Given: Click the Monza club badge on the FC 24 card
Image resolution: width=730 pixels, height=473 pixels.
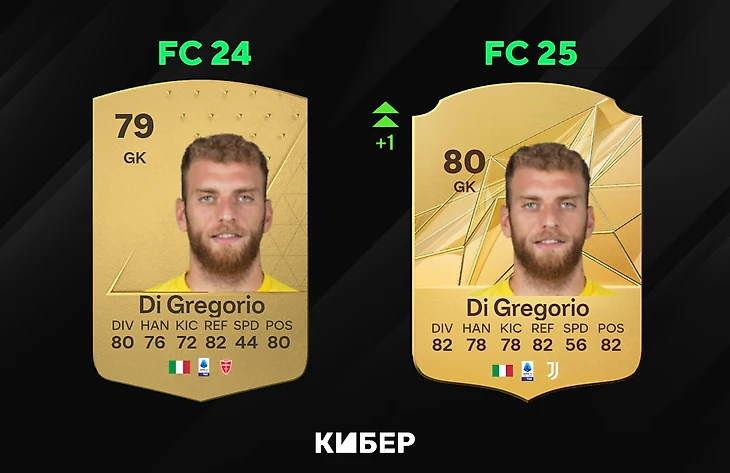Looking at the screenshot, I should click(x=226, y=367).
